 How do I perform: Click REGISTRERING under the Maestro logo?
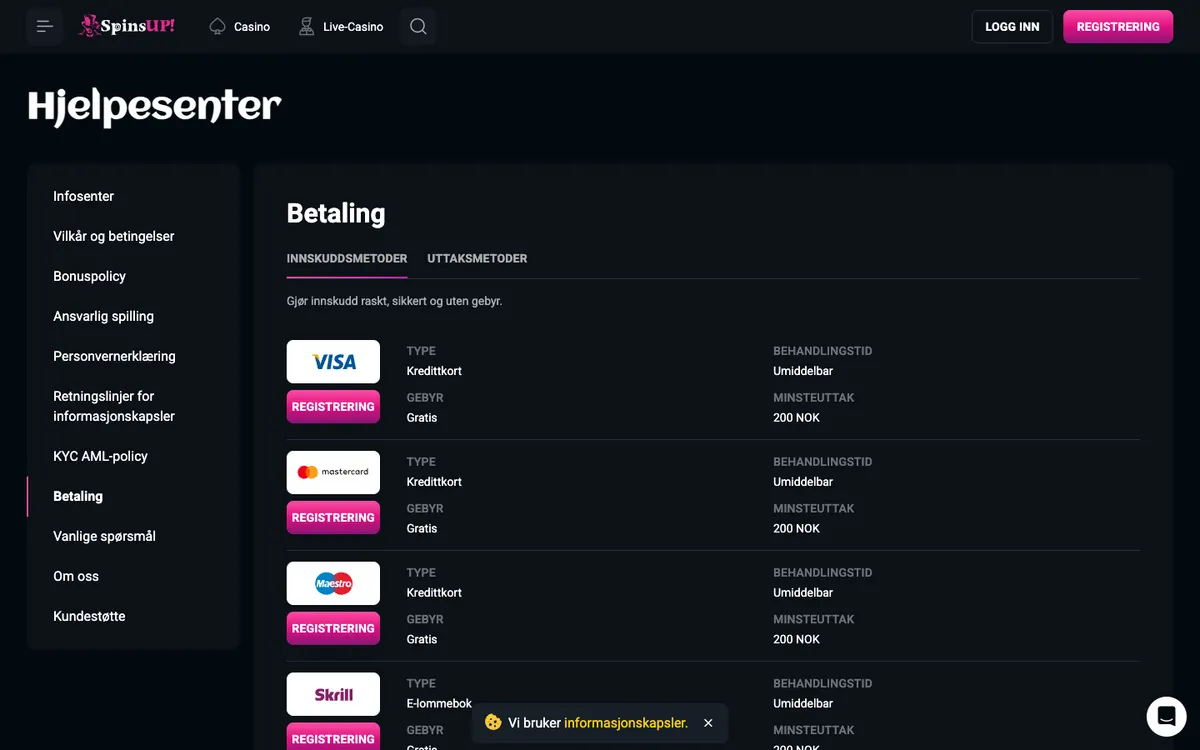coord(333,629)
